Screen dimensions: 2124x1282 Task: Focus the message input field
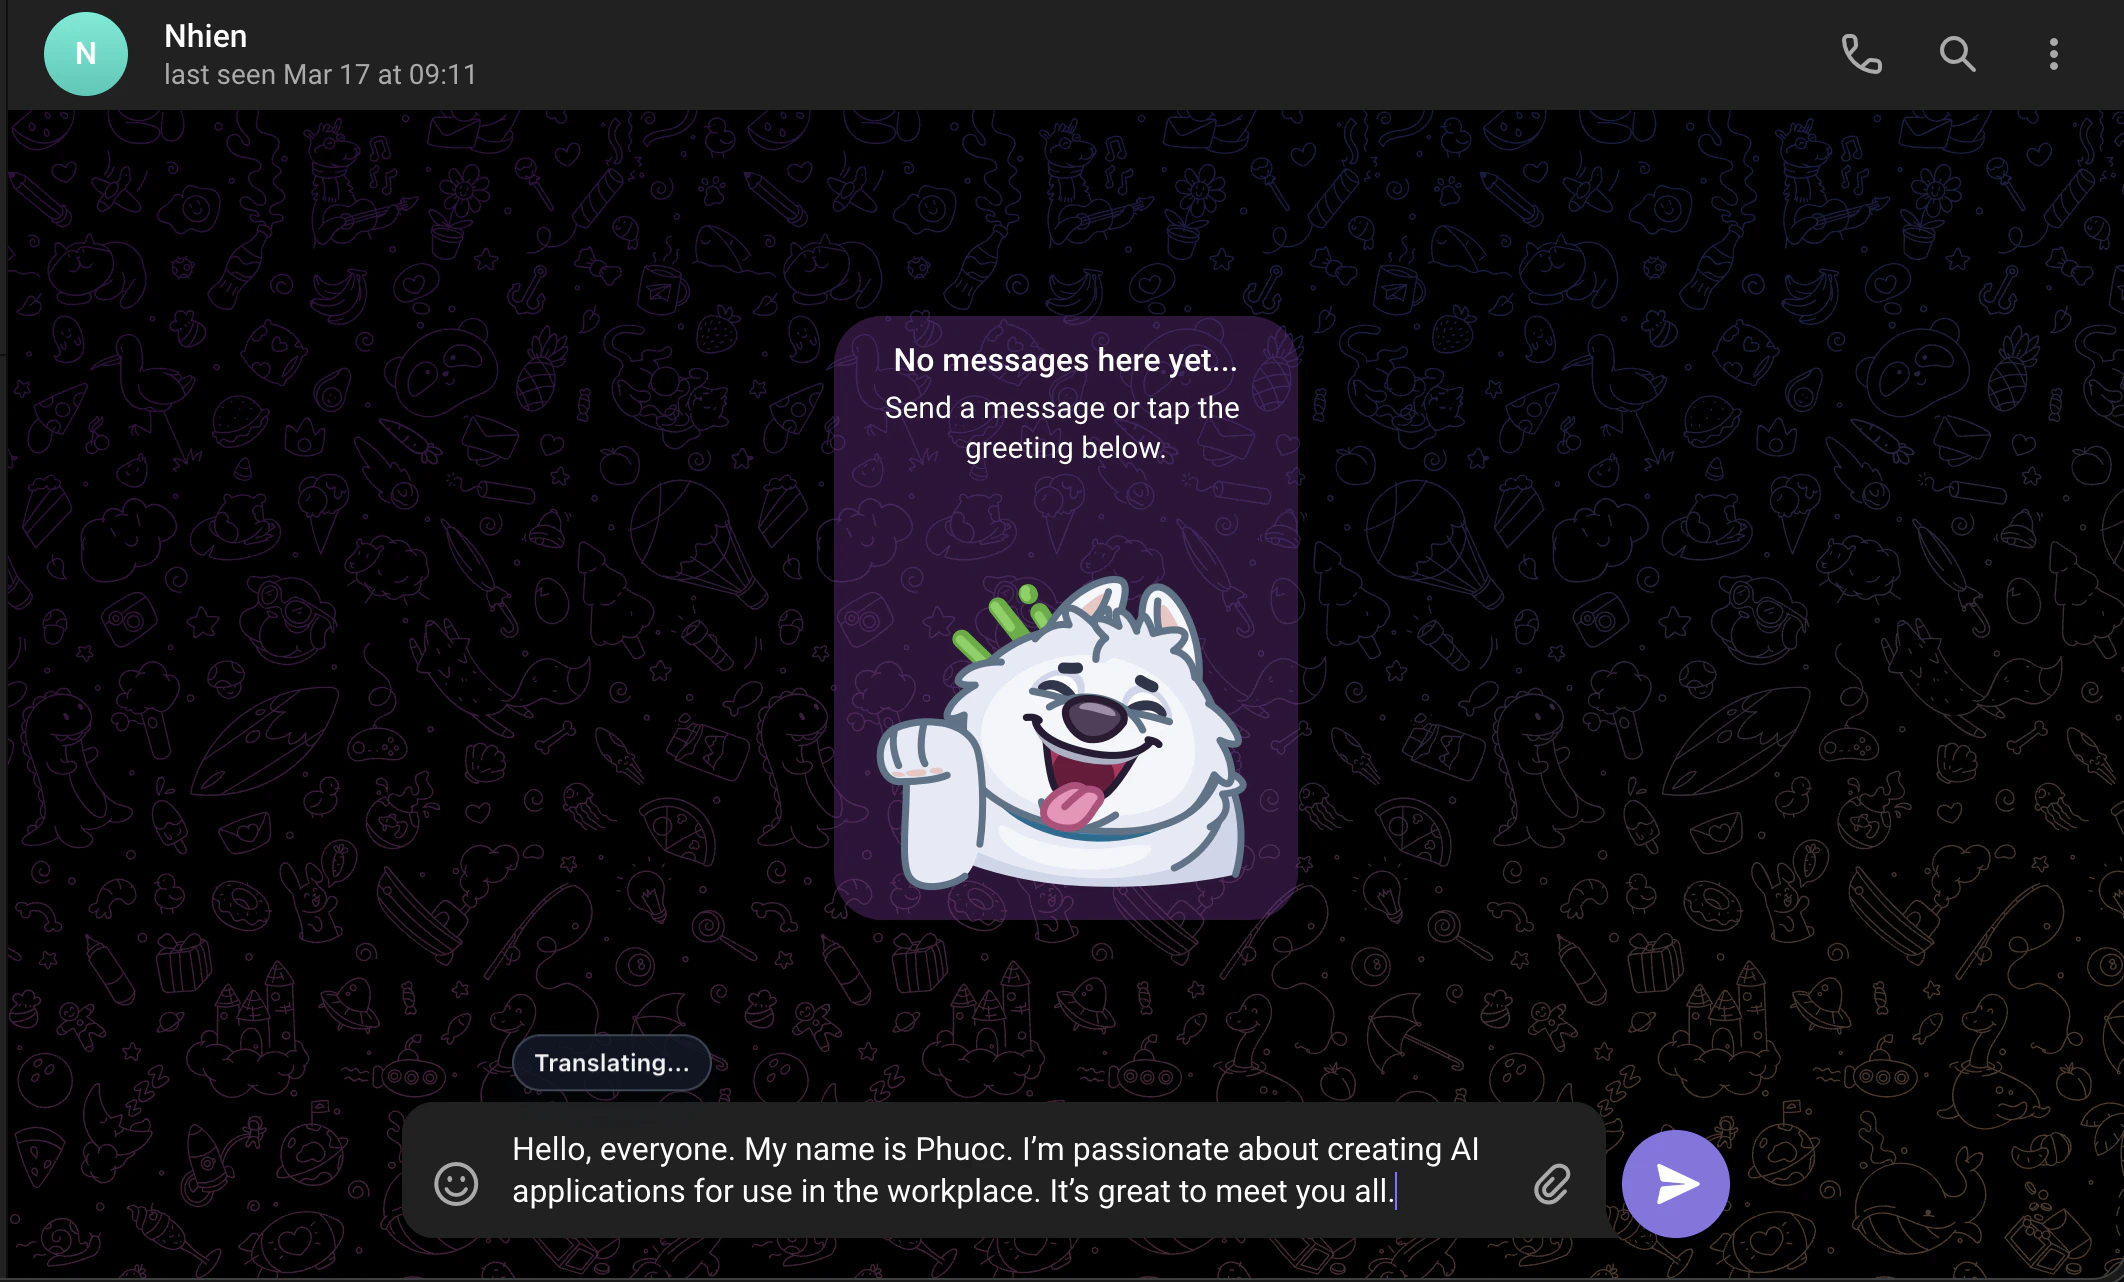[x=1000, y=1170]
